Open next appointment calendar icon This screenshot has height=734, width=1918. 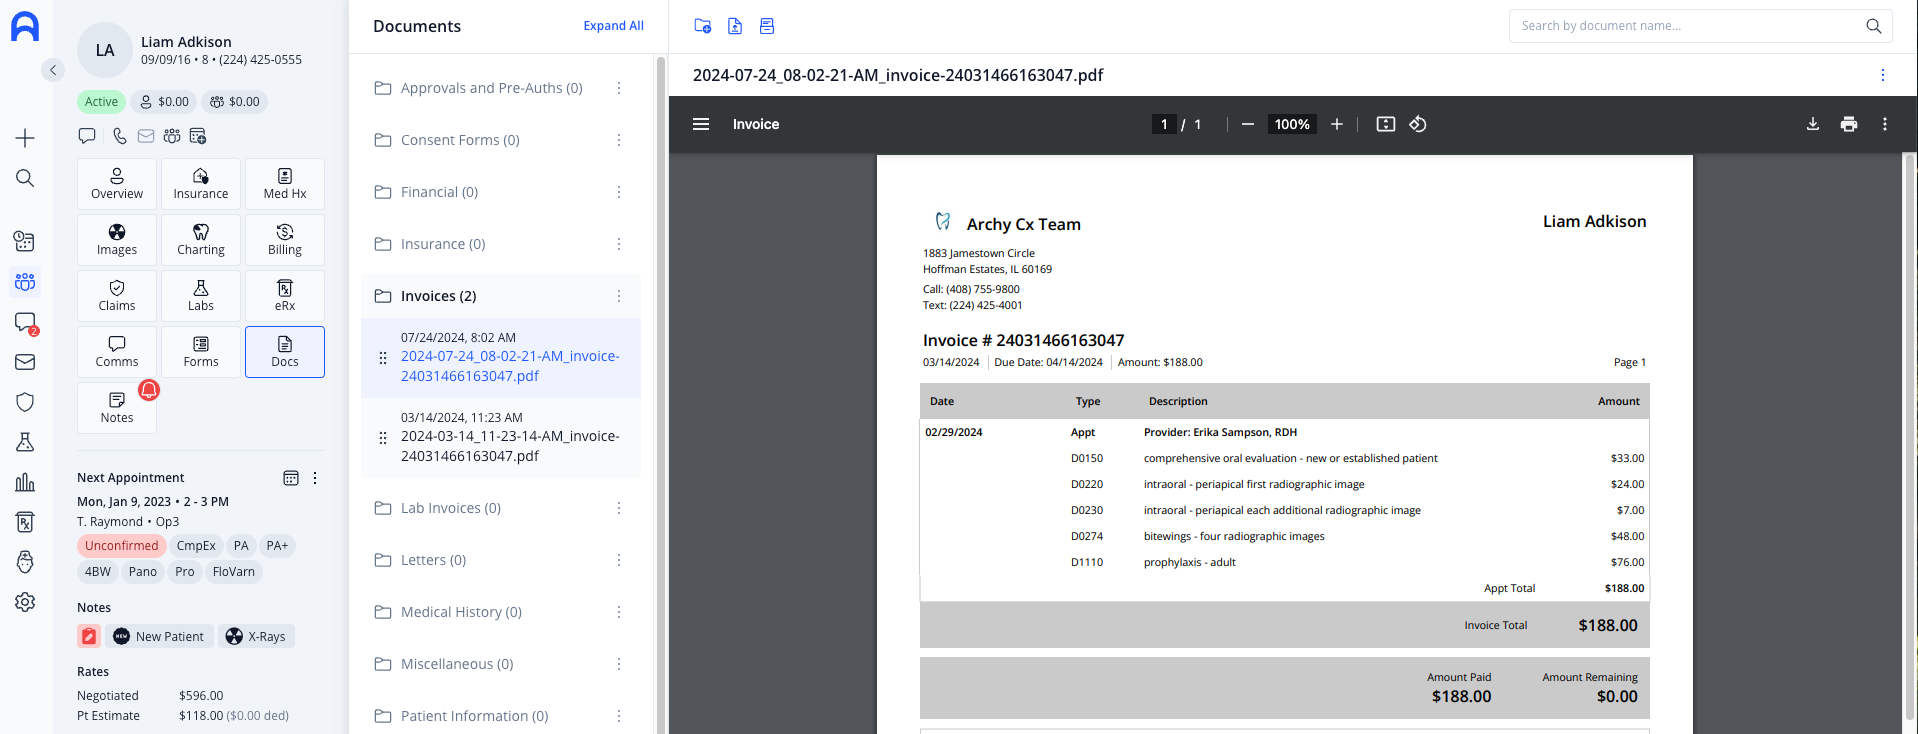(x=291, y=478)
